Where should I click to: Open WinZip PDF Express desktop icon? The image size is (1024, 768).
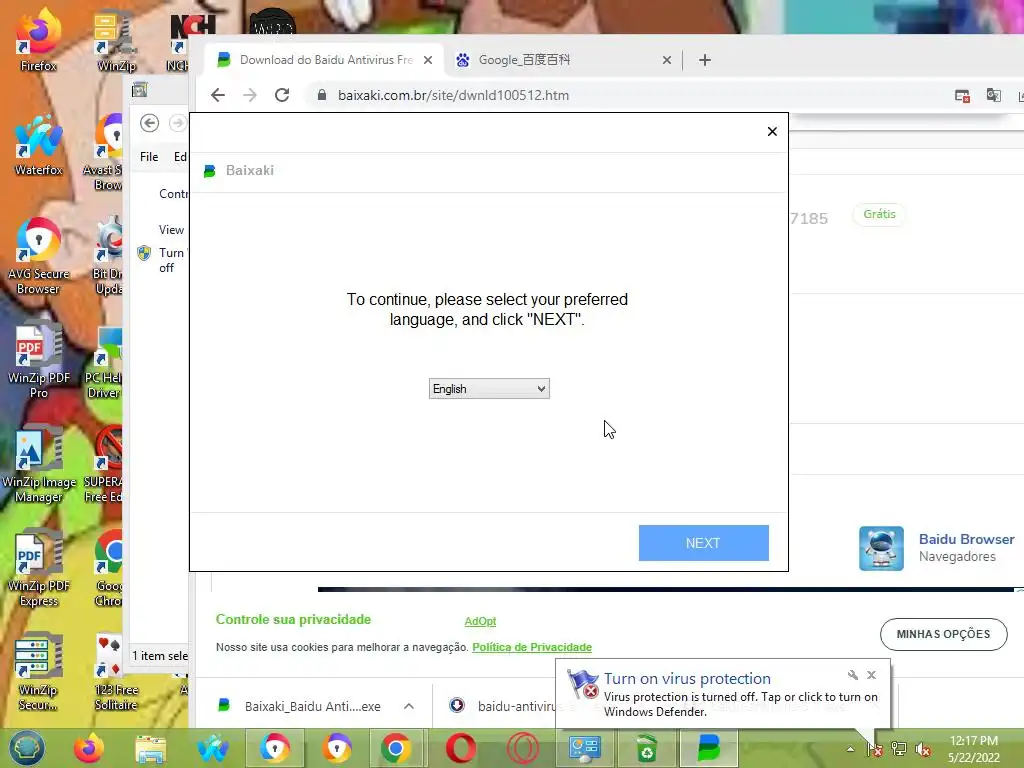[38, 568]
